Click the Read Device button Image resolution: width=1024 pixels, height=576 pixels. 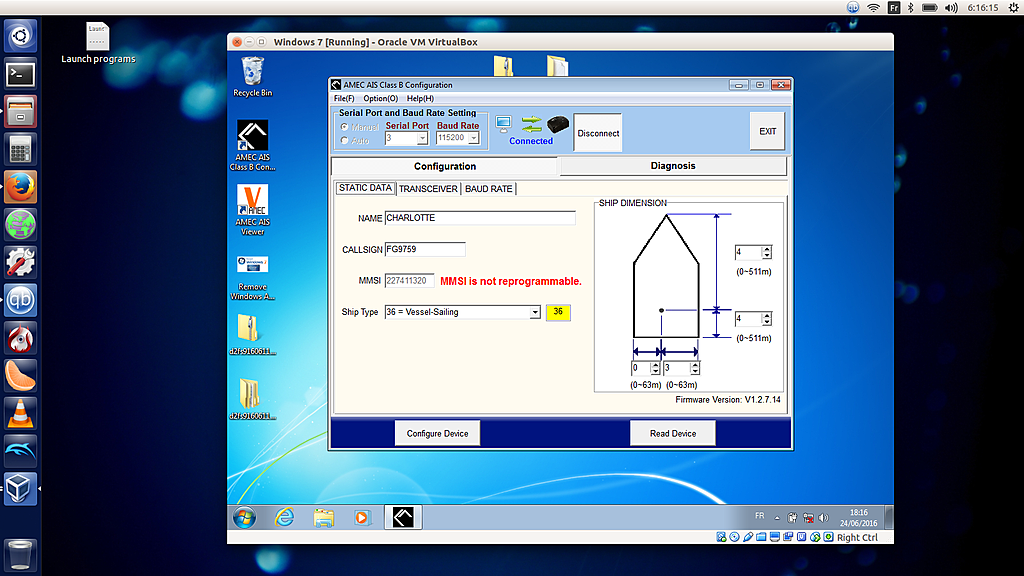coord(673,434)
